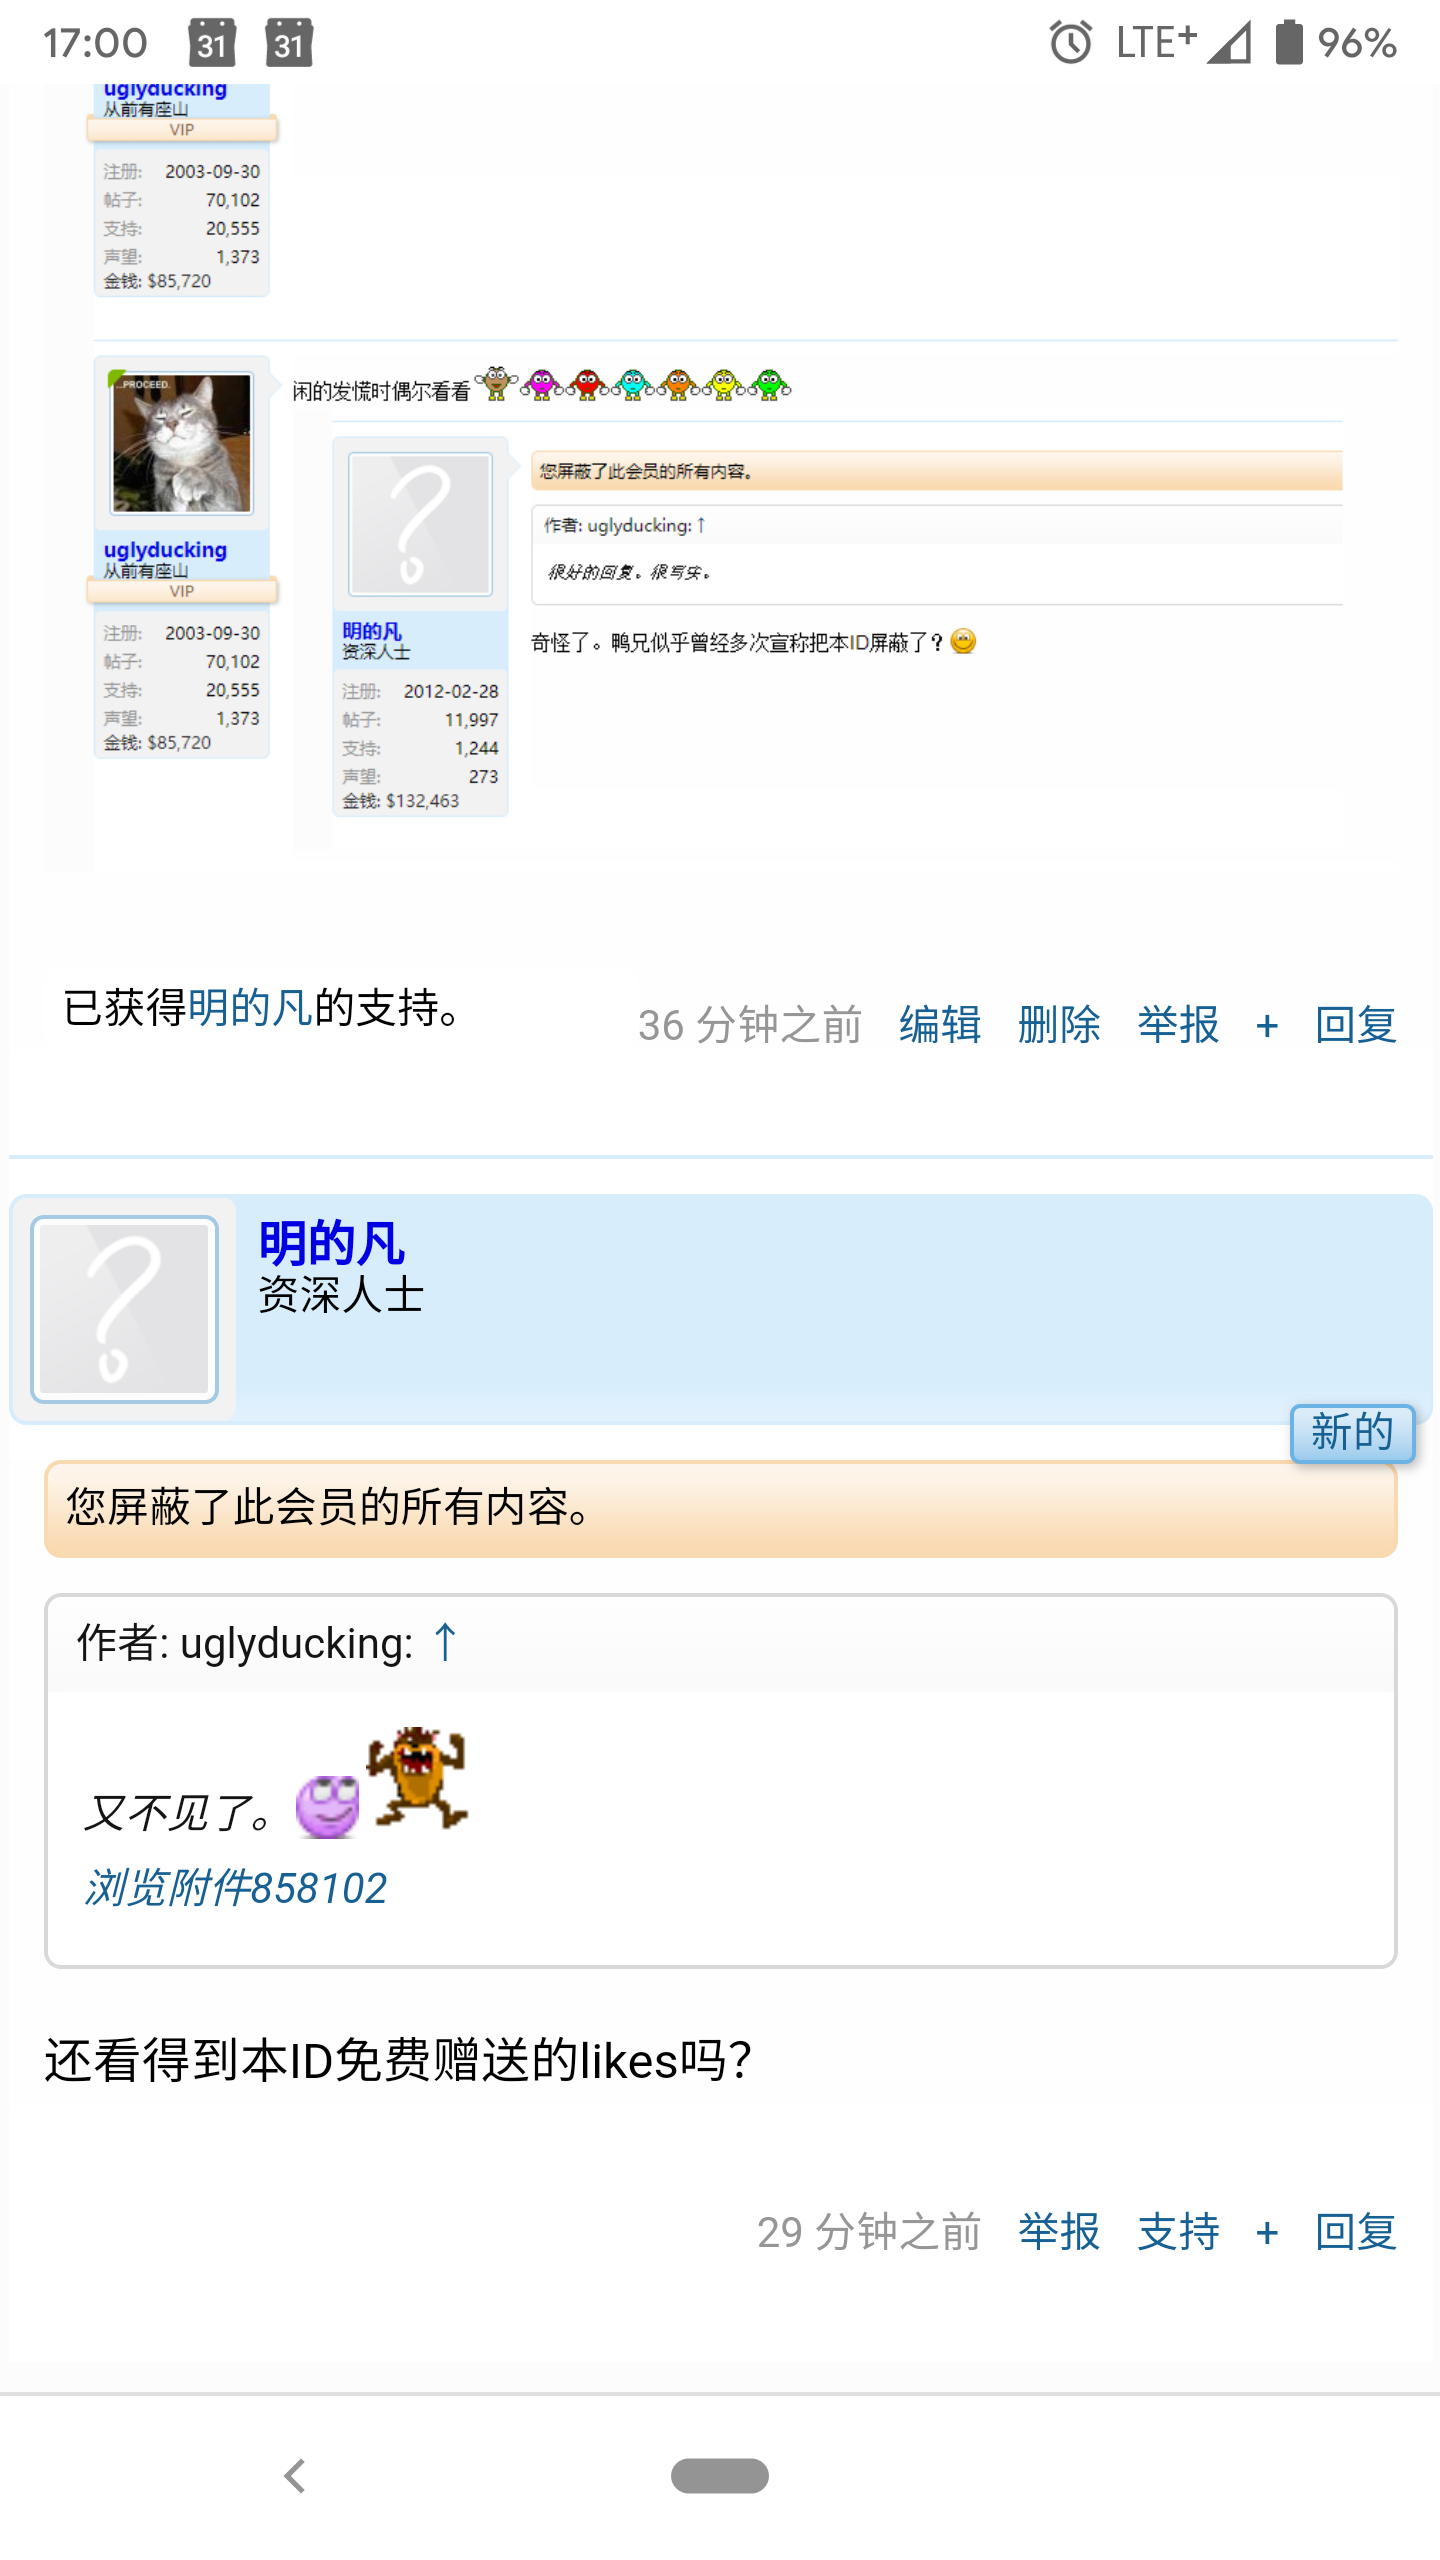Expand the blocked member content notice
This screenshot has height=2560, width=1440.
720,1508
